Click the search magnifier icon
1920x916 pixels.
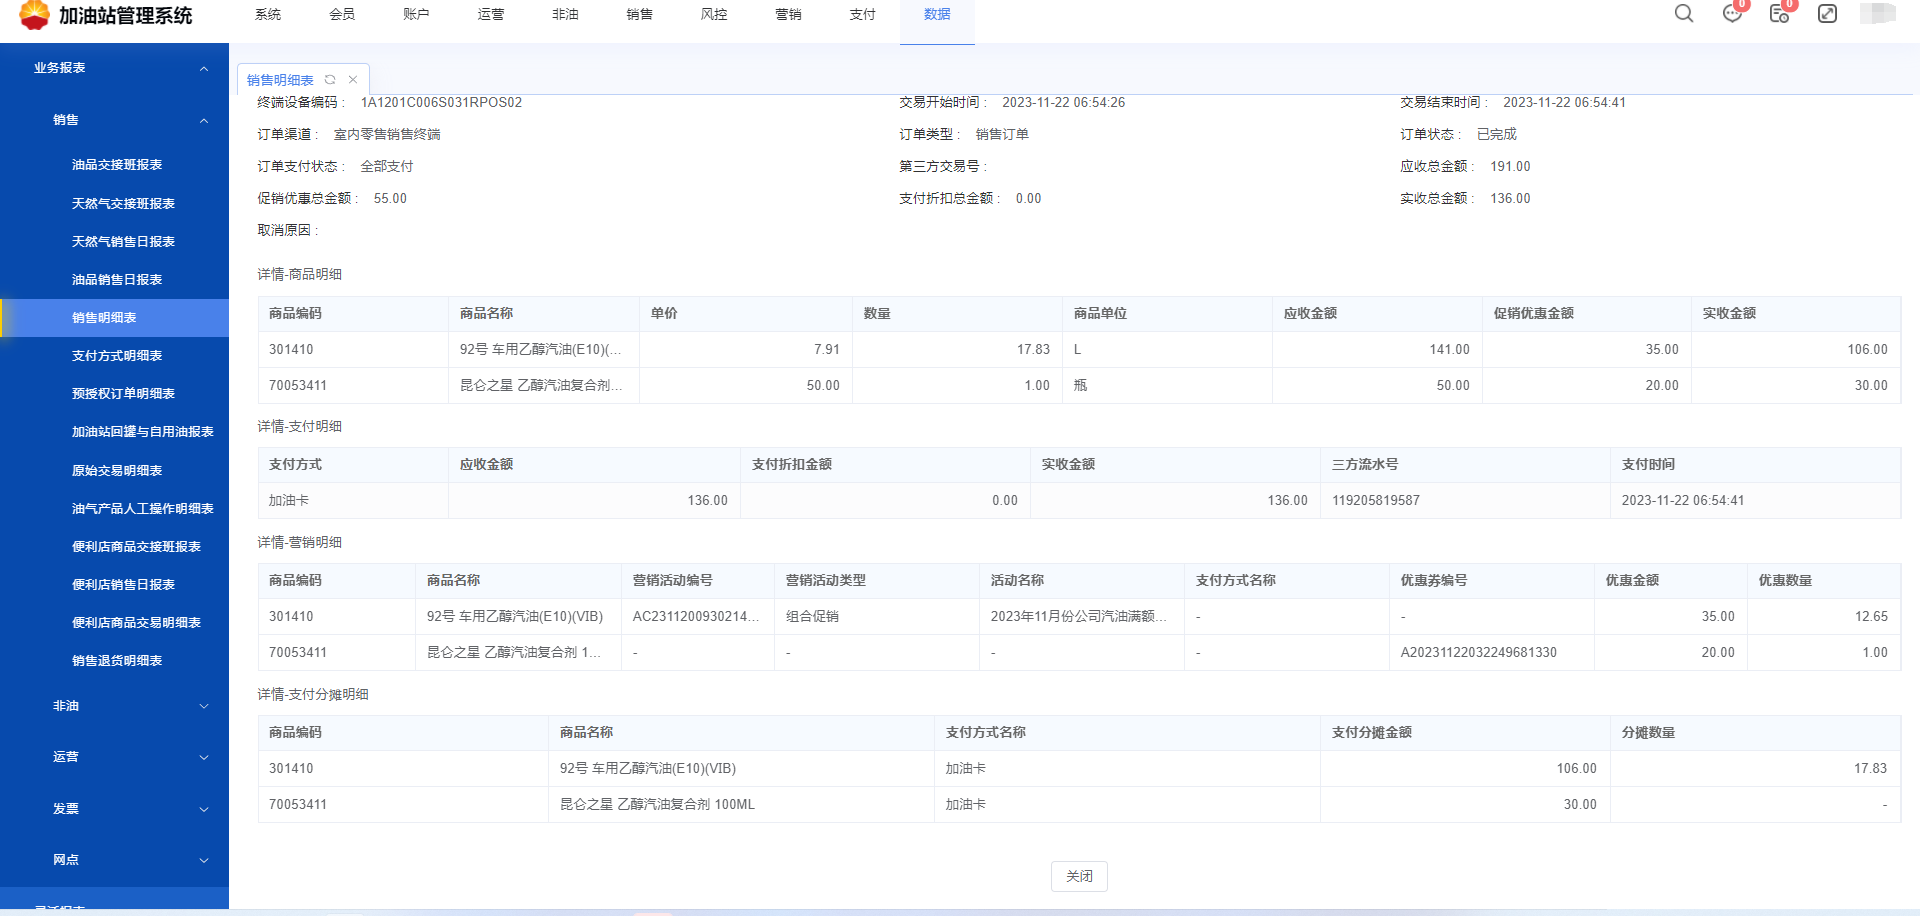click(1684, 14)
